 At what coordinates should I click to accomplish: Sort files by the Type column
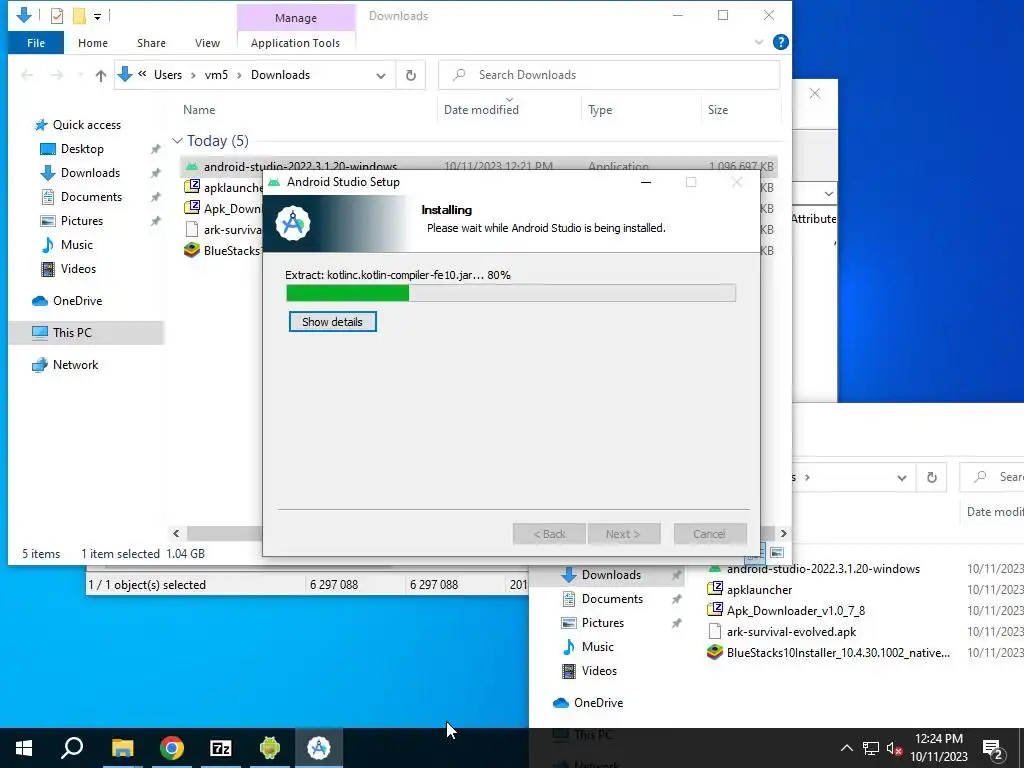pyautogui.click(x=600, y=110)
